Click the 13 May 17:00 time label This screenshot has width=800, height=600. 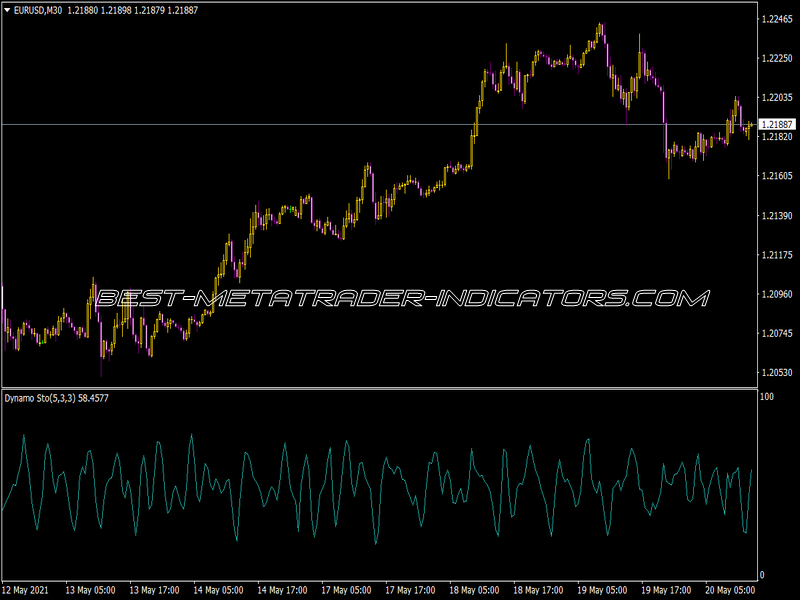pyautogui.click(x=154, y=590)
